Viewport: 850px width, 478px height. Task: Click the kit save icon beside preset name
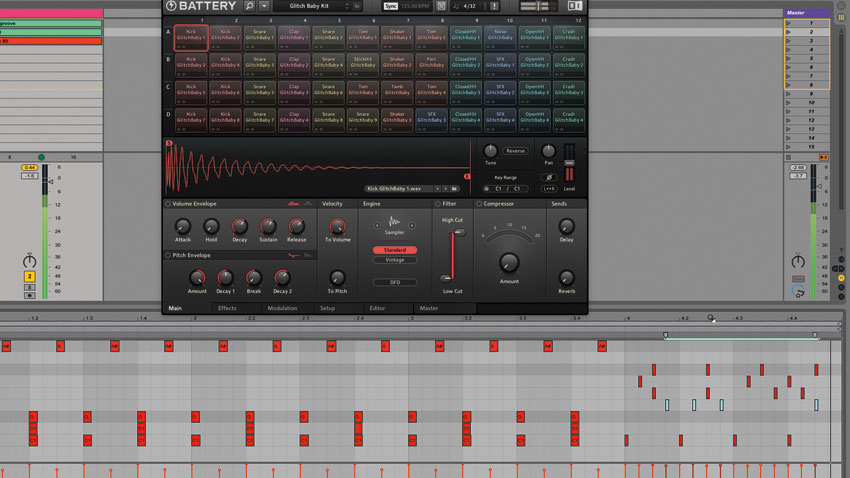click(x=357, y=6)
